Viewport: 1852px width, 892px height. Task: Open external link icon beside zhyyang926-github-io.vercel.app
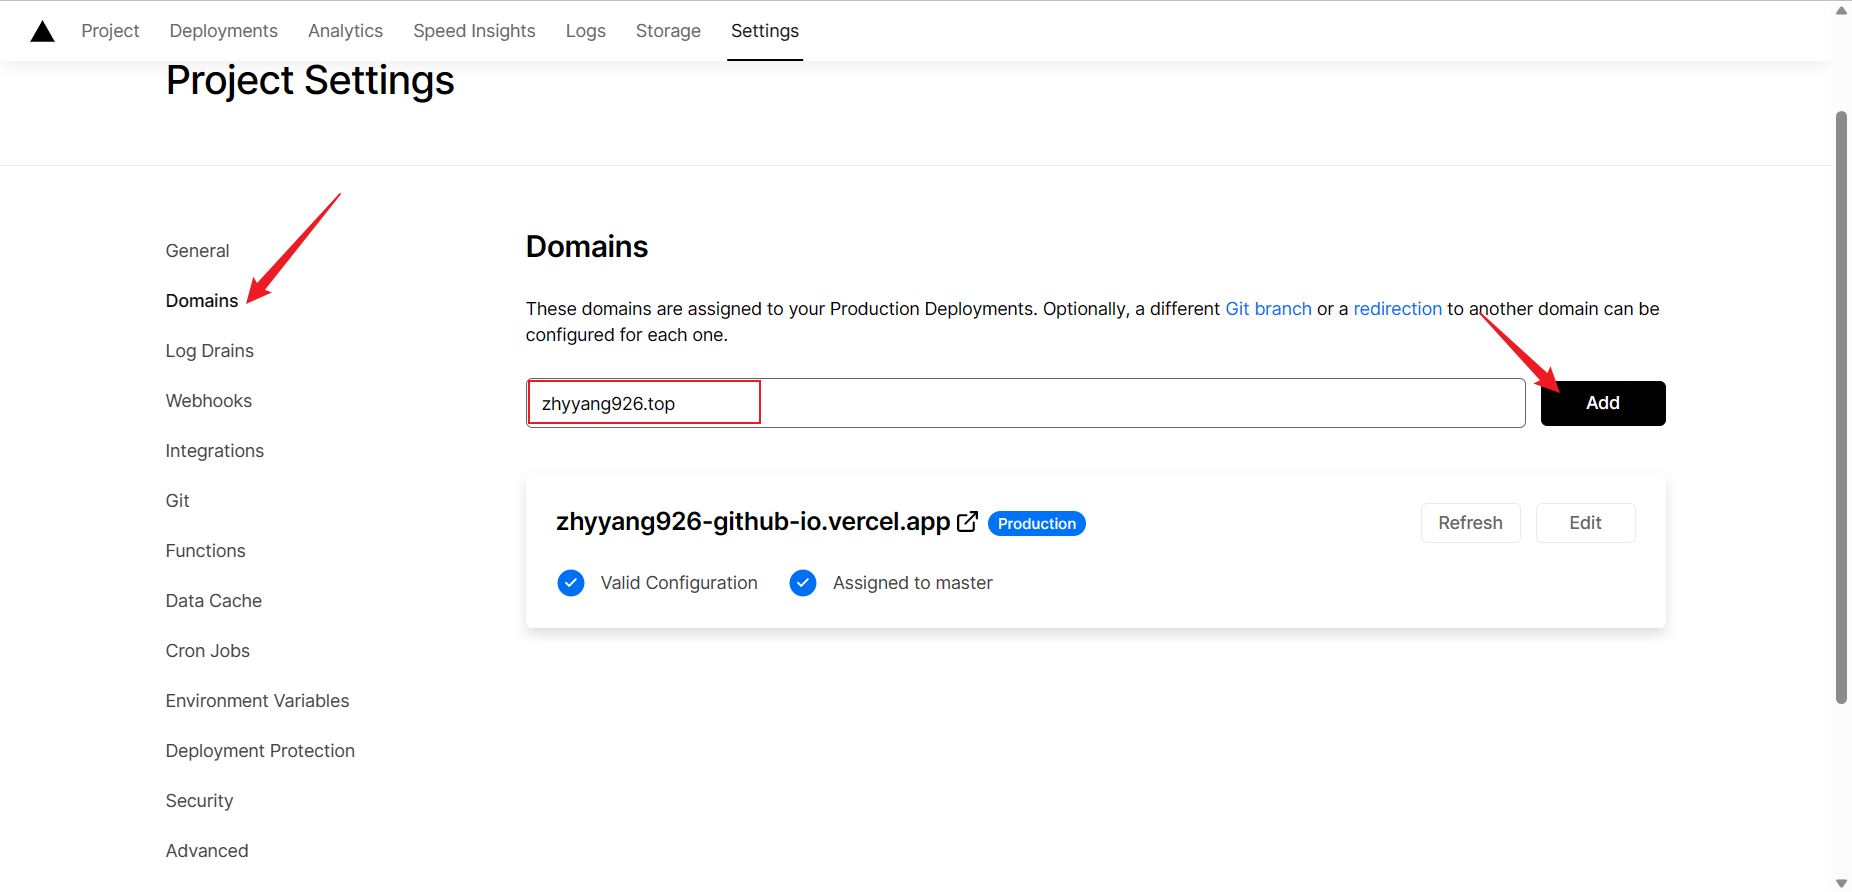tap(967, 522)
